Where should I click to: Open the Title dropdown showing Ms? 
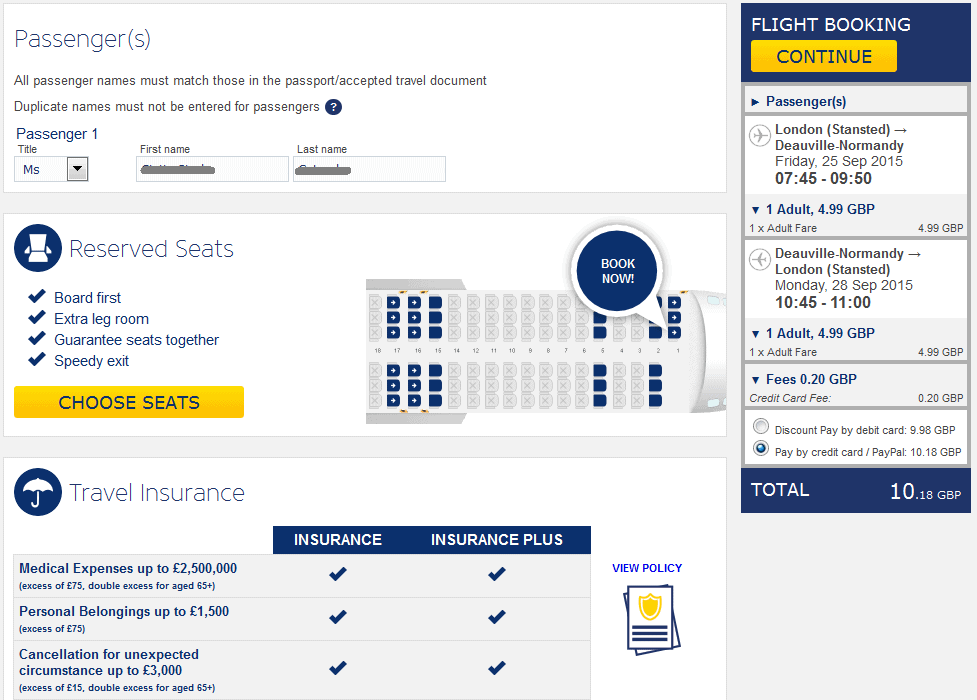[x=51, y=169]
